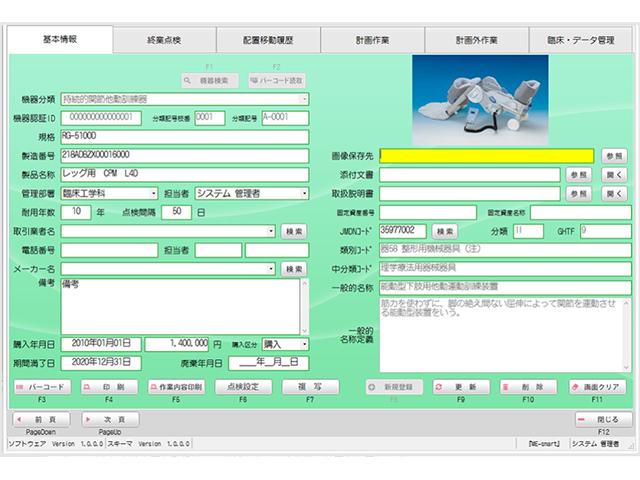The height and width of the screenshot is (480, 640).
Task: Click the 製造番号 input field
Action: 185,156
